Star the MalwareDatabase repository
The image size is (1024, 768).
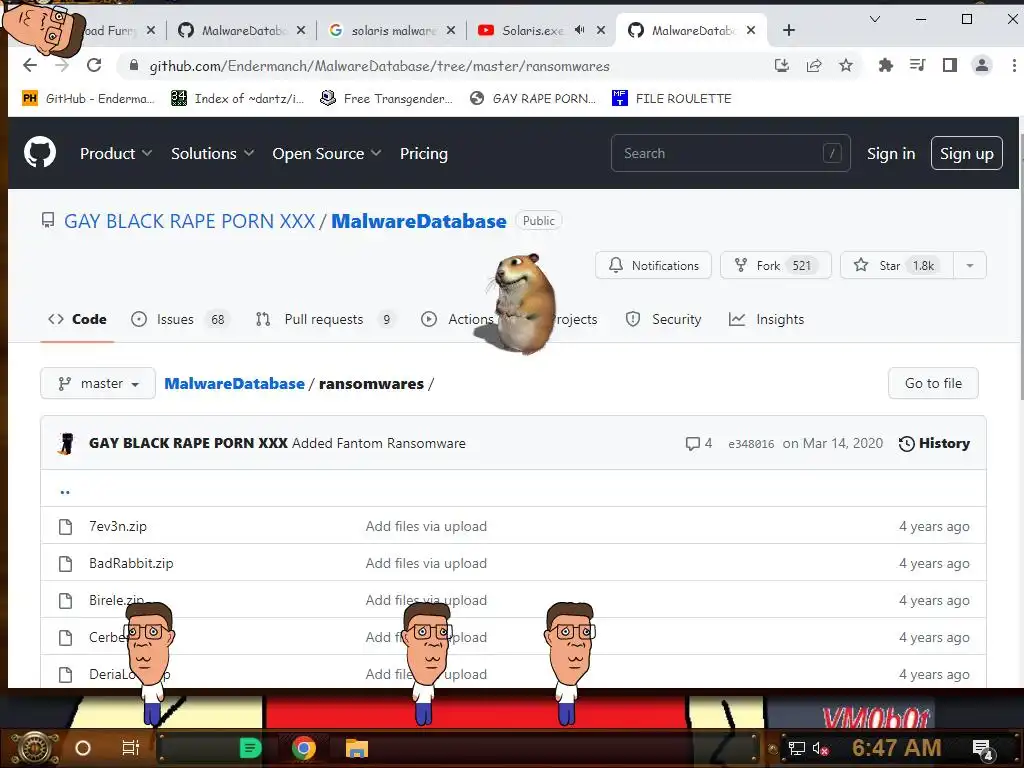pyautogui.click(x=897, y=265)
